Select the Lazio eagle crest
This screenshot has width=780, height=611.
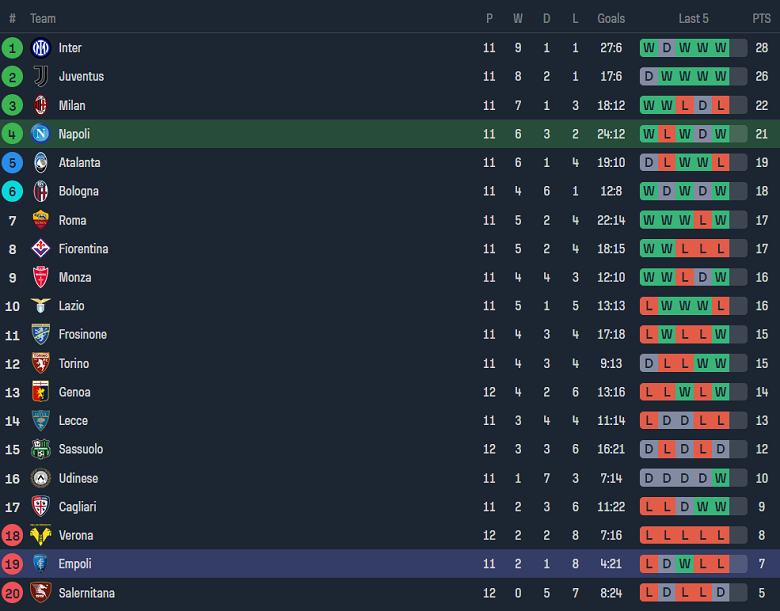pyautogui.click(x=41, y=306)
